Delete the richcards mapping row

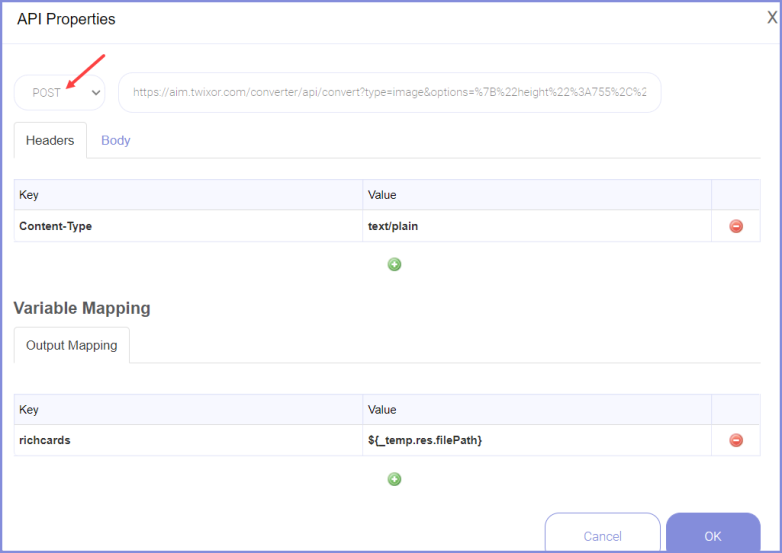pos(736,440)
